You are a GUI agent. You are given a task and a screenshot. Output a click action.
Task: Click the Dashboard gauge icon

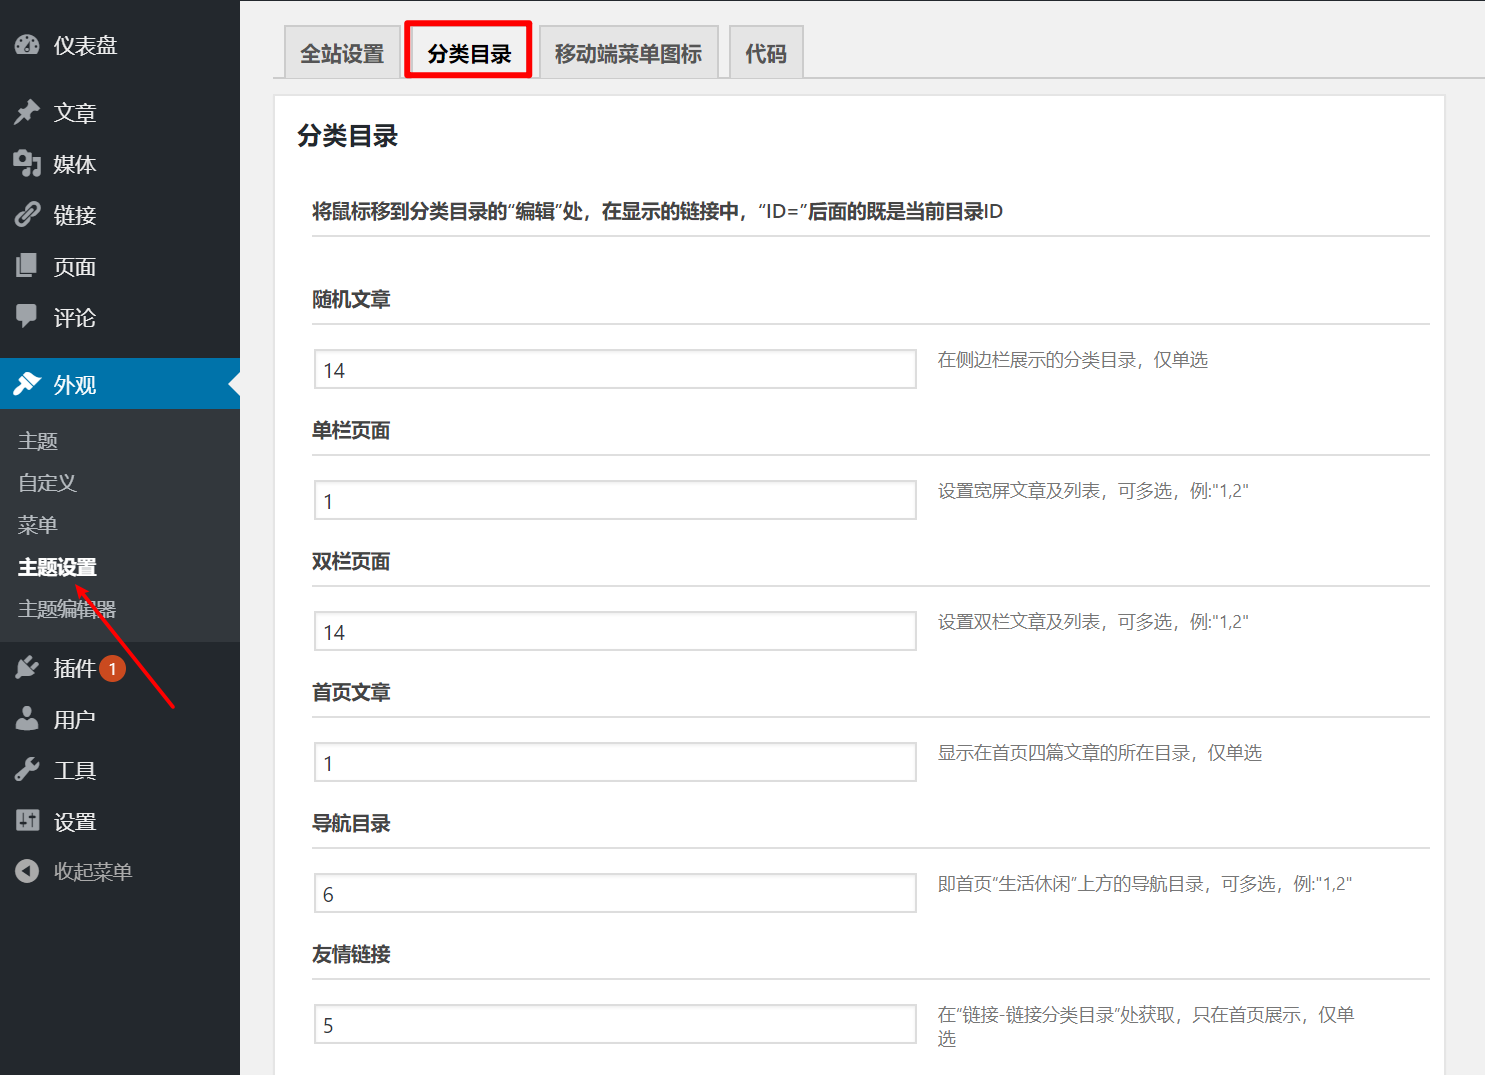[x=27, y=45]
